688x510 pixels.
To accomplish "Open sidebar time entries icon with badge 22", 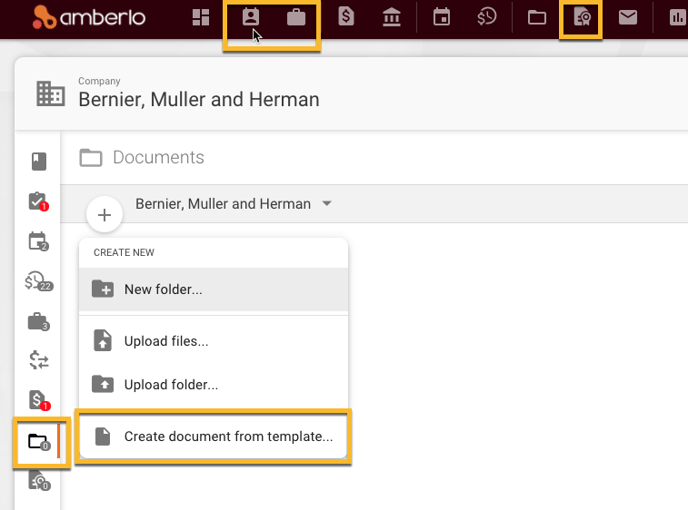I will 39,281.
